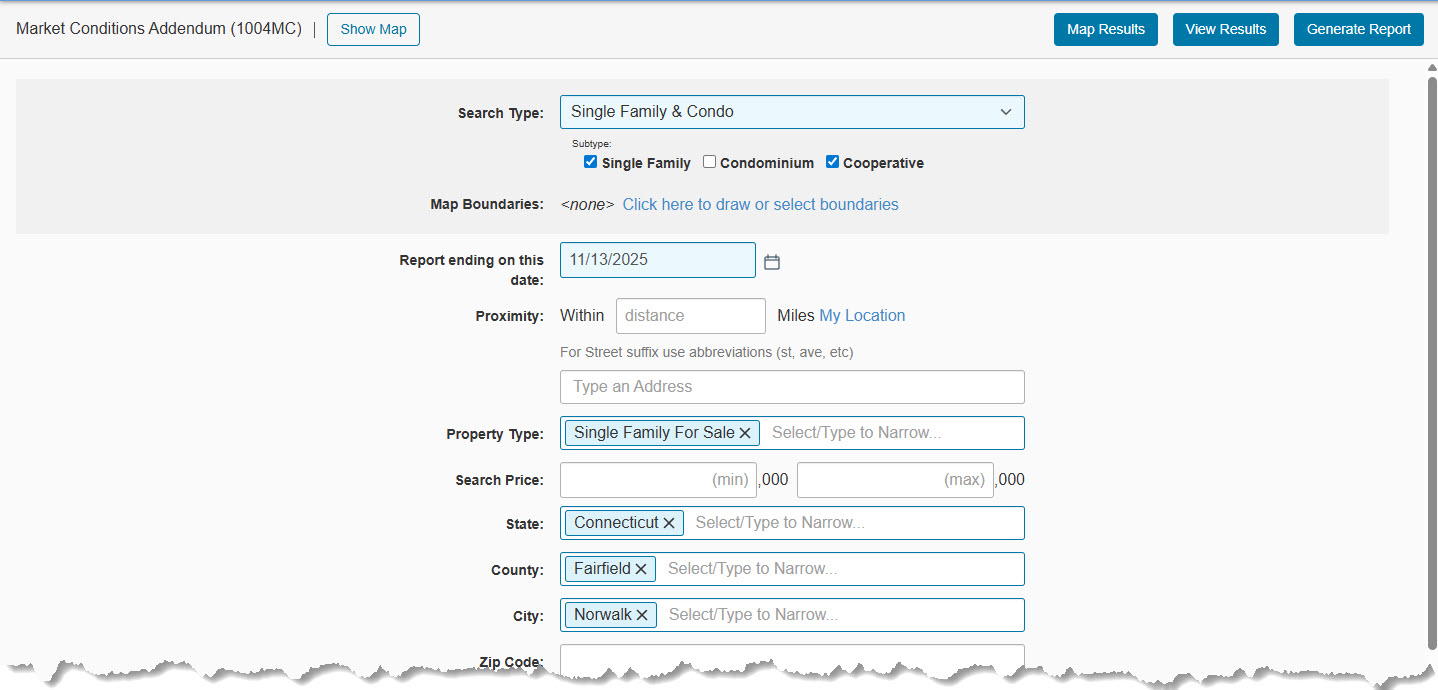
Task: Click the My Location link
Action: click(x=862, y=315)
